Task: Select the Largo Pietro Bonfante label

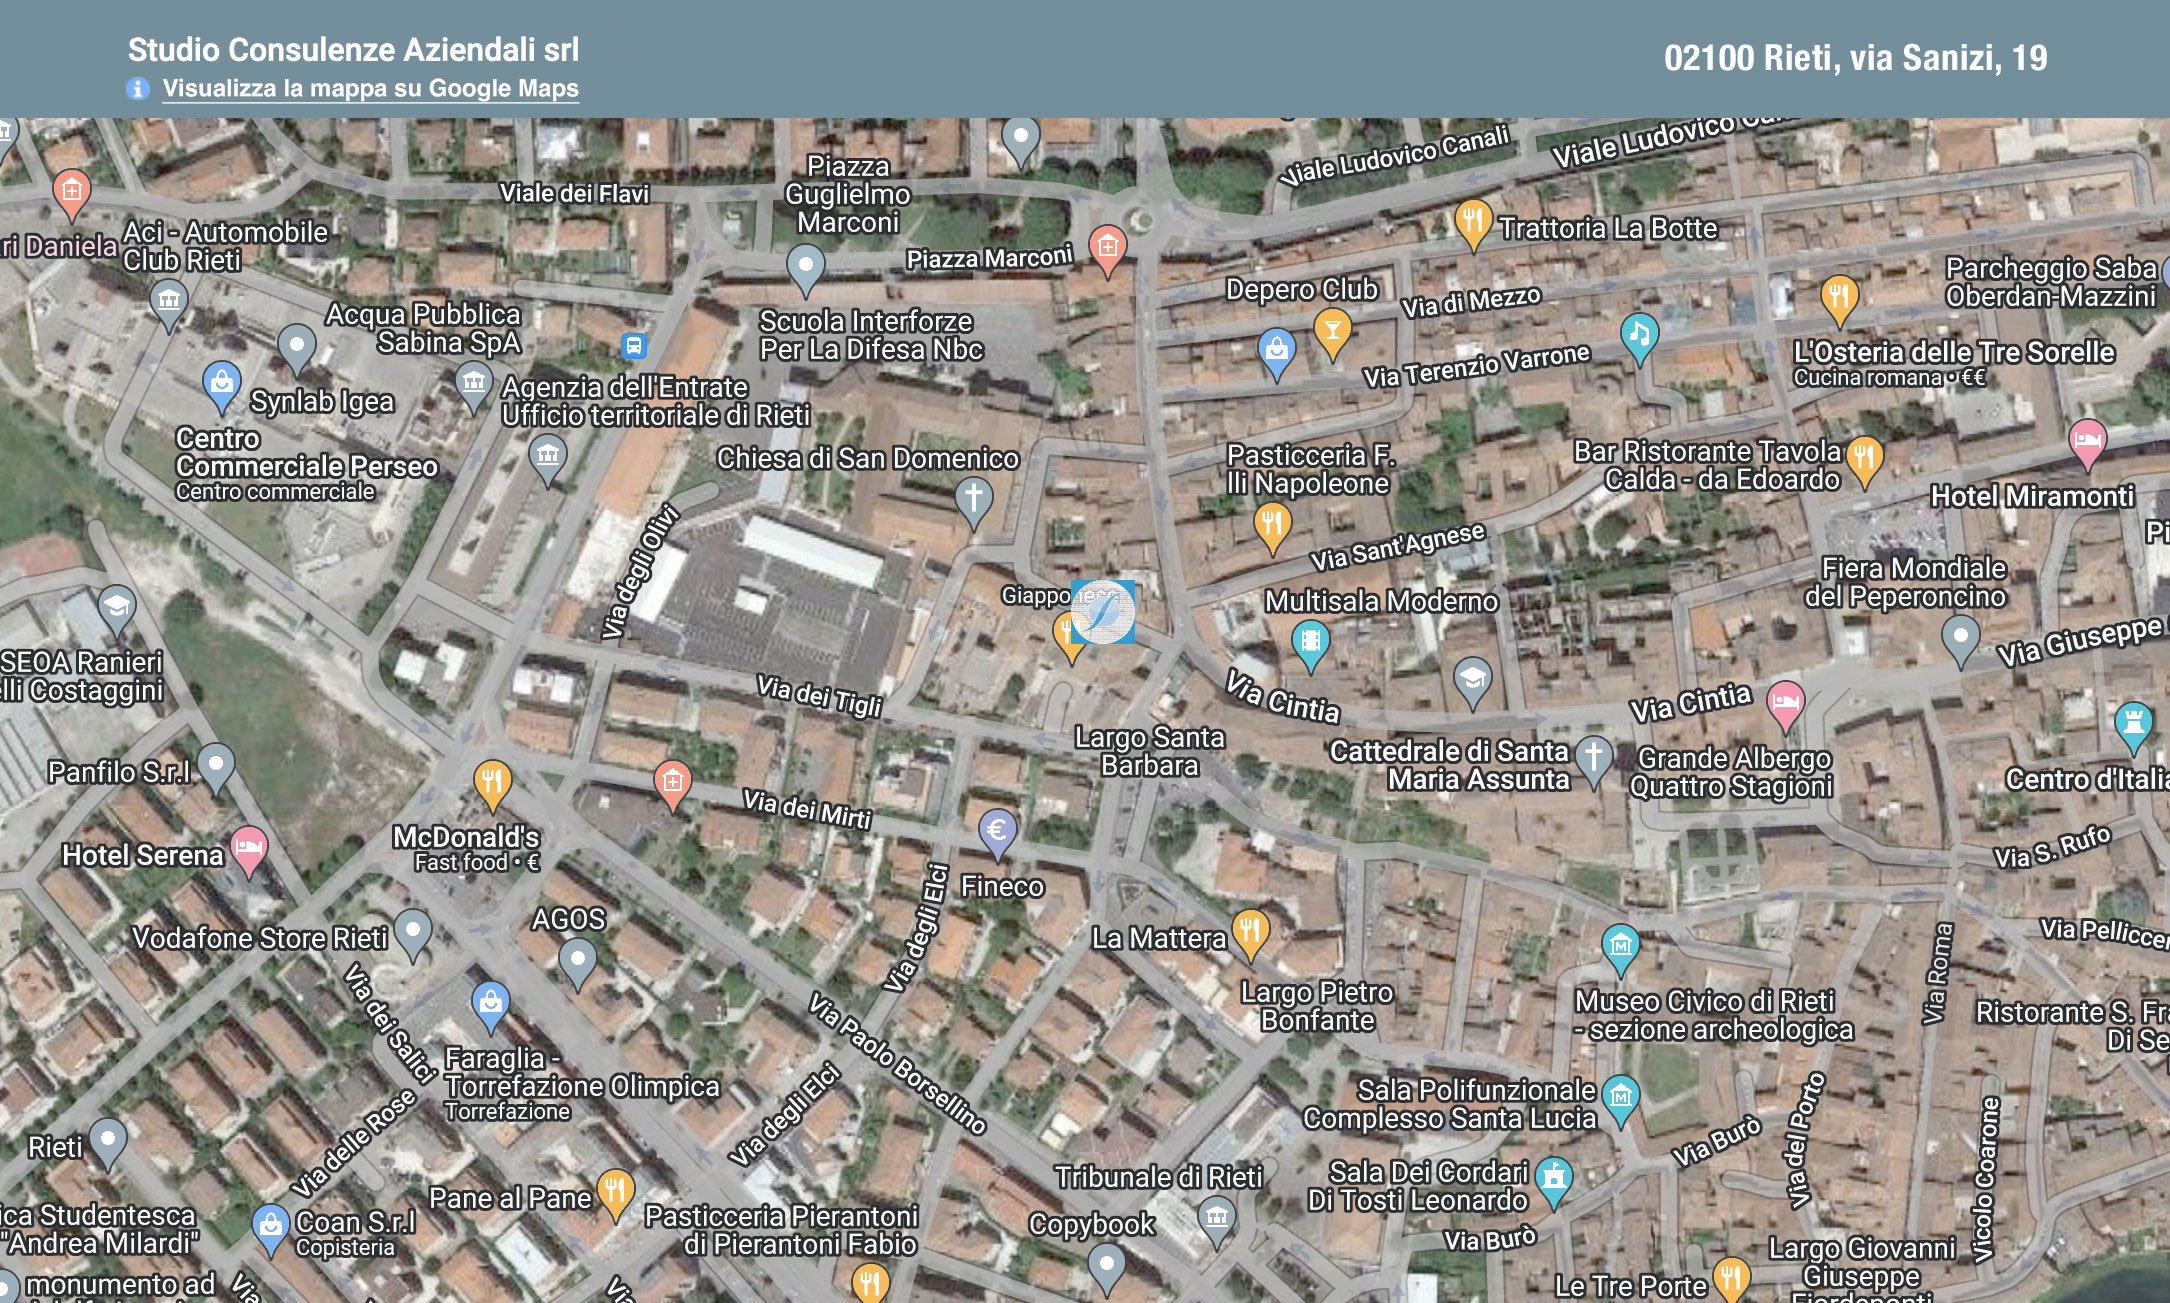Action: click(1317, 1006)
